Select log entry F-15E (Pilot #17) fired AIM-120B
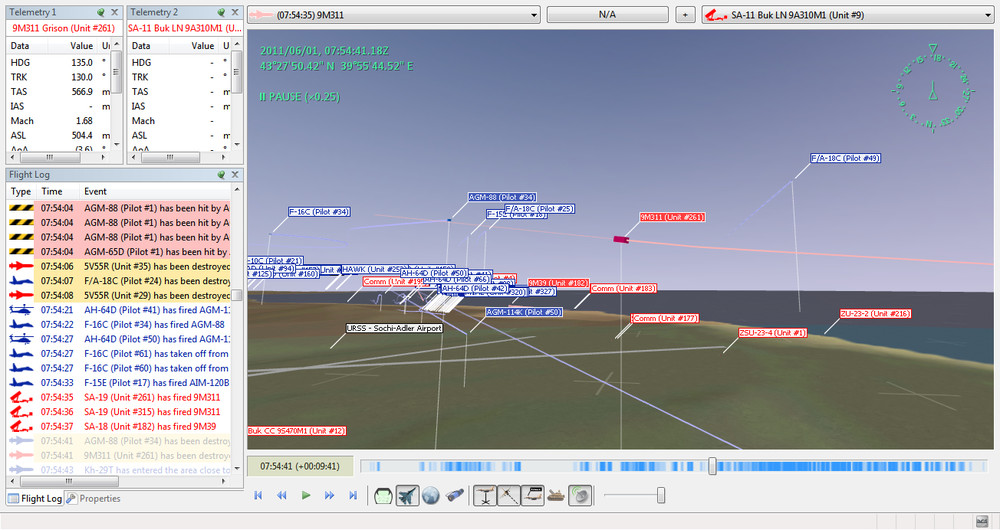Viewport: 1000px width, 530px height. pyautogui.click(x=119, y=383)
